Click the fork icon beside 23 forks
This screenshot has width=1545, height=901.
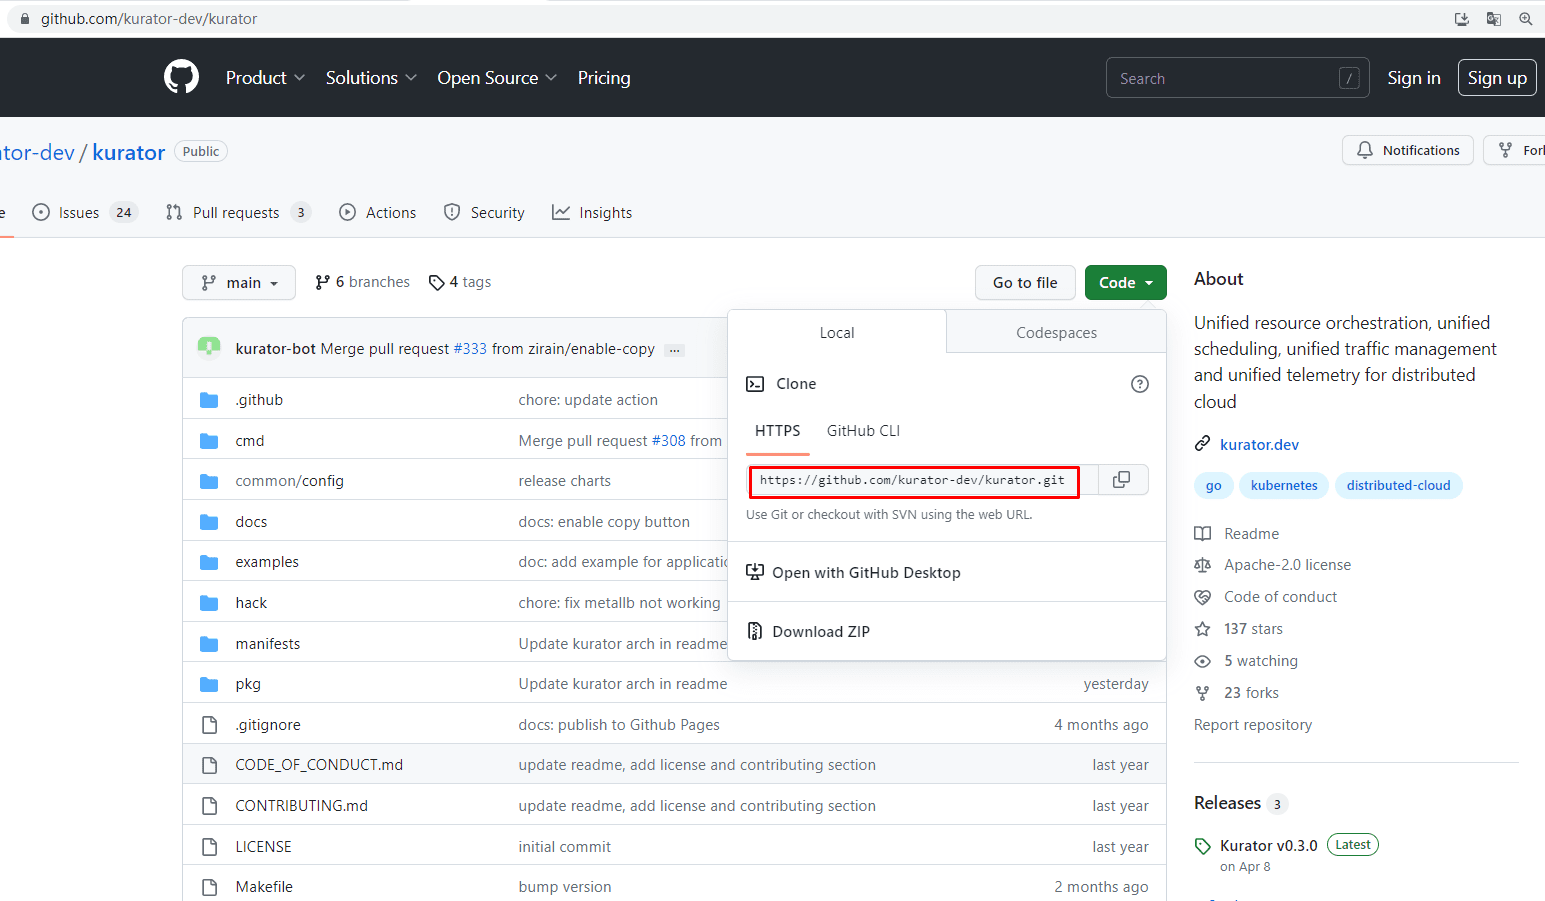[1203, 693]
